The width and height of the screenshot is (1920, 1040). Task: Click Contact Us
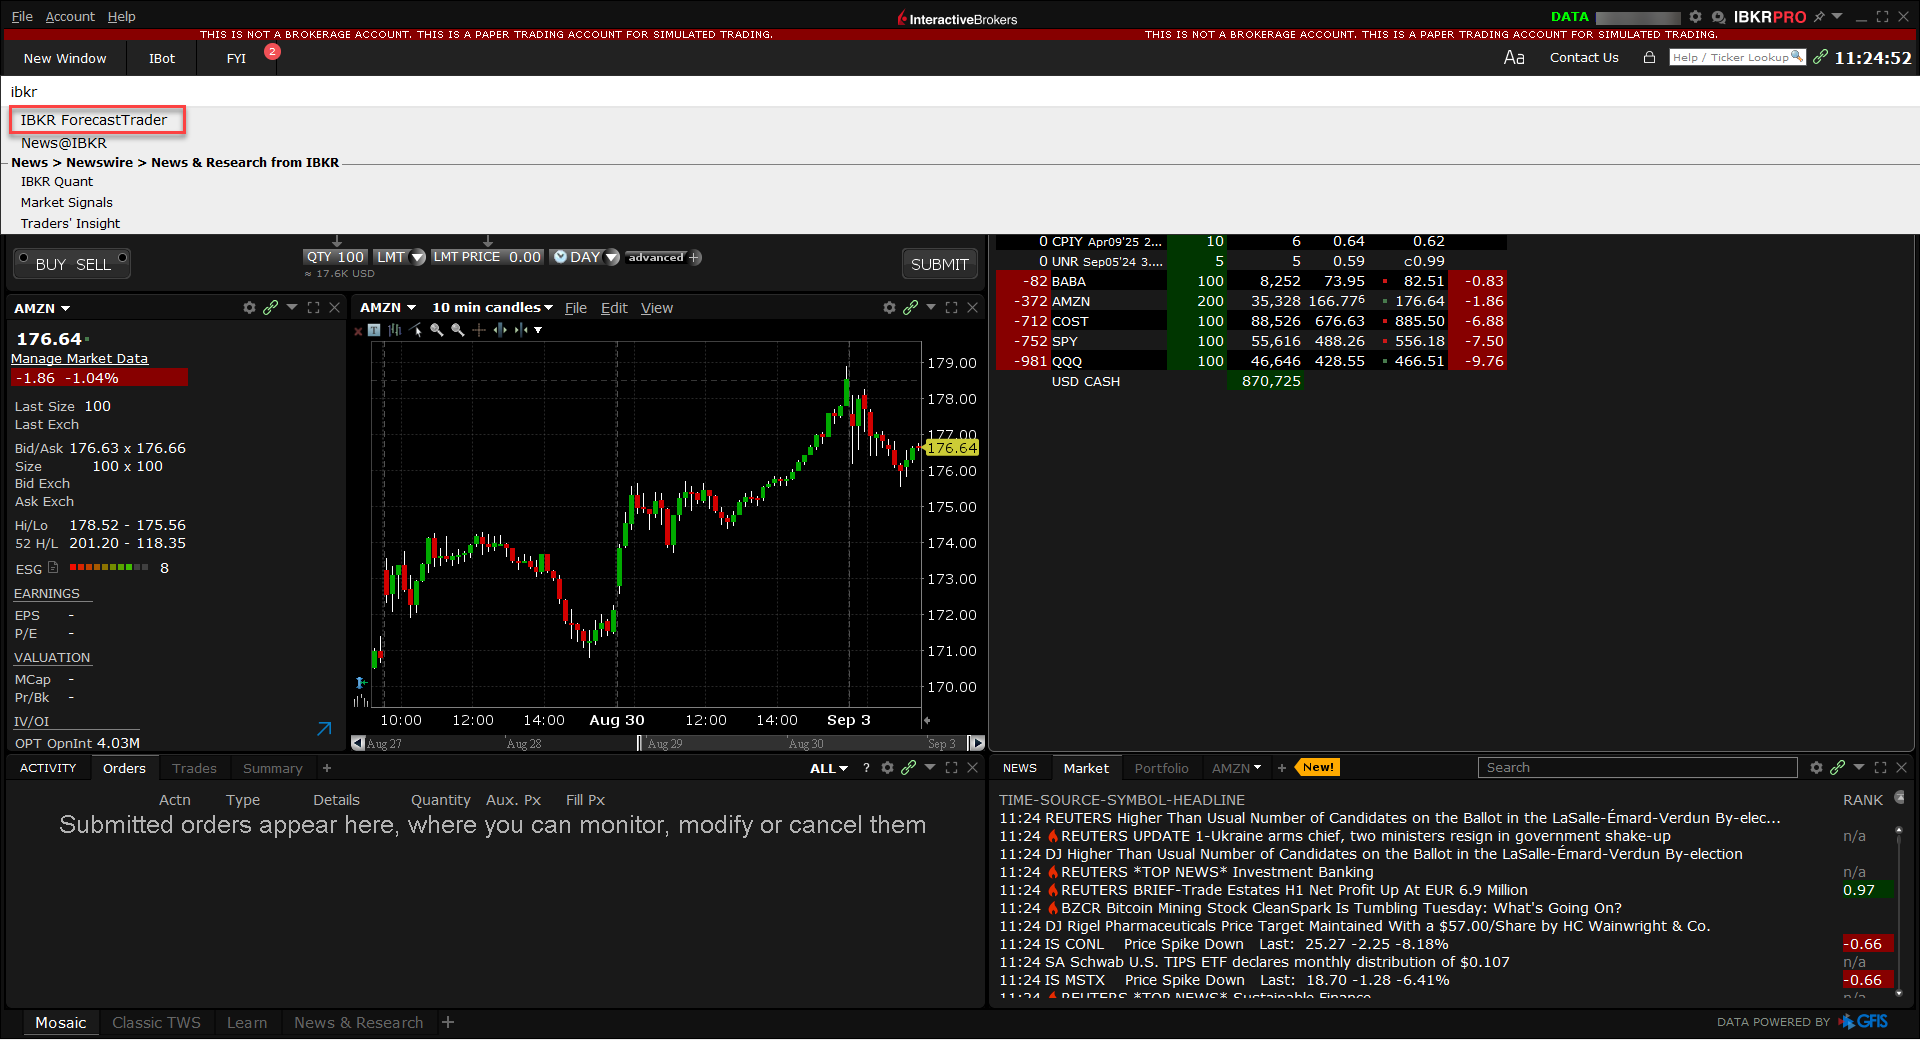click(1584, 57)
